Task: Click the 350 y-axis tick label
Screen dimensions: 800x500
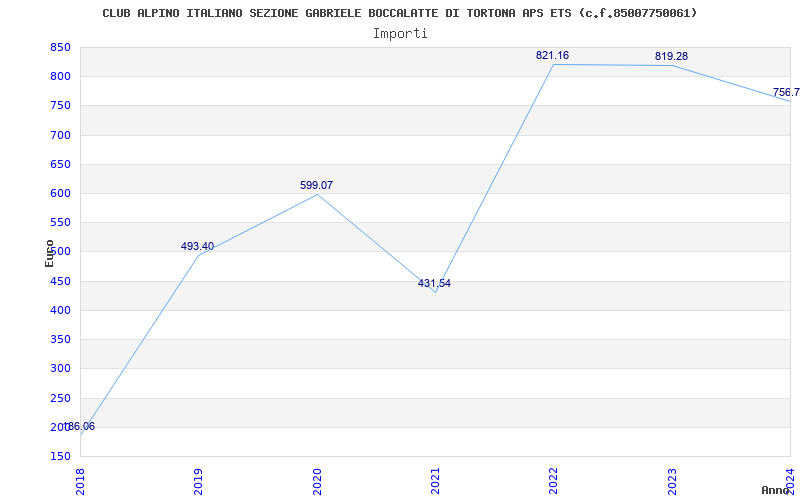Action: (60, 339)
